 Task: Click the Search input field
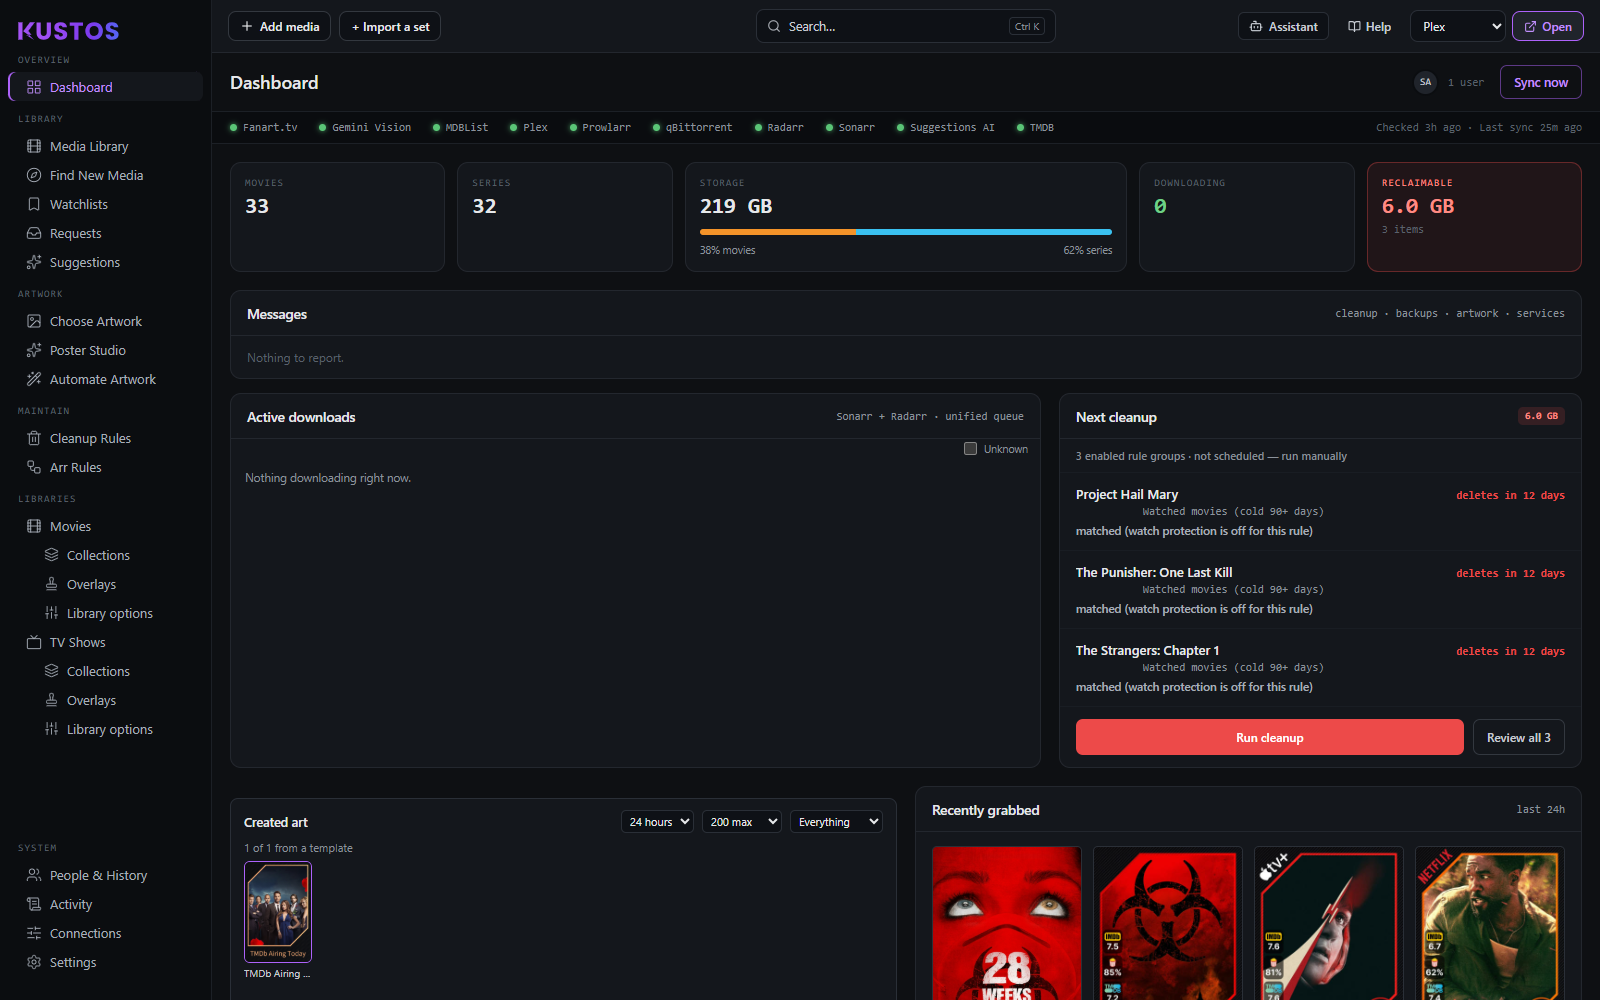905,27
